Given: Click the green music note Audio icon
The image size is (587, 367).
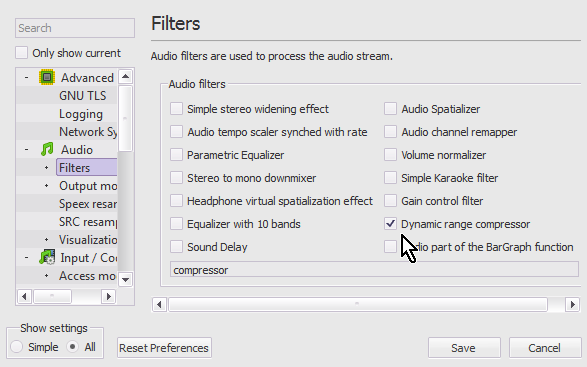Looking at the screenshot, I should (47, 149).
